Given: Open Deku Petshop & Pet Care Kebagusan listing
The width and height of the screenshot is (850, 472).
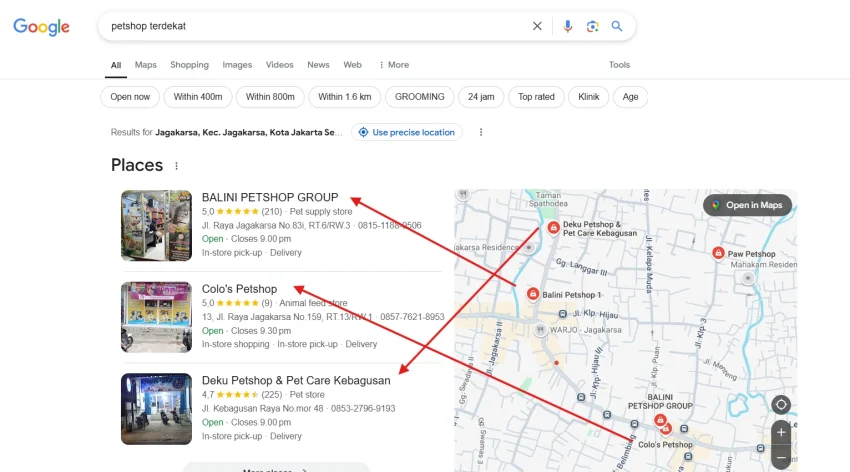Looking at the screenshot, I should tap(296, 380).
